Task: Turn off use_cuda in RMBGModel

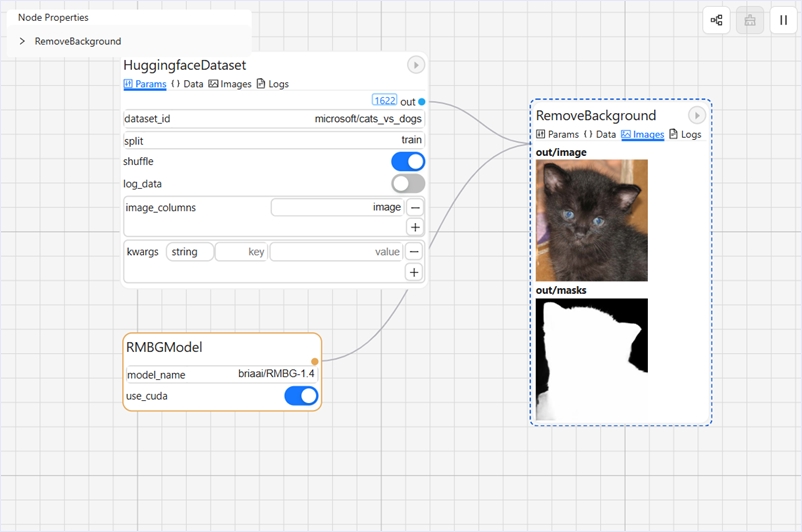Action: coord(301,396)
